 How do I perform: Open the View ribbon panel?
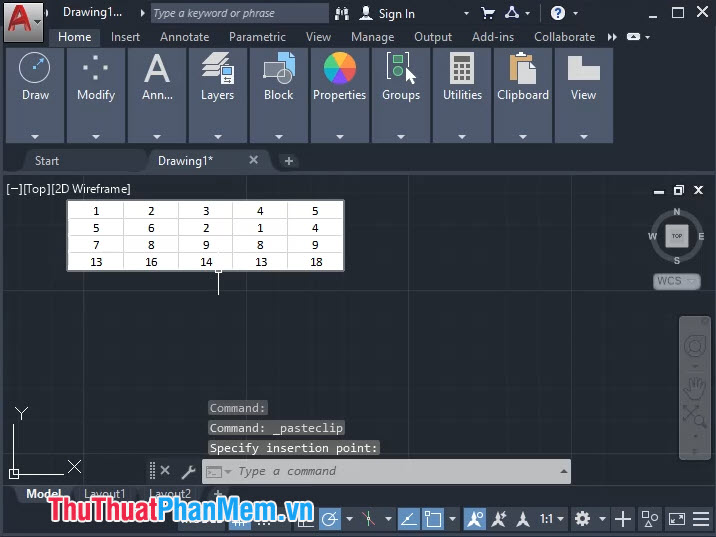tap(584, 95)
